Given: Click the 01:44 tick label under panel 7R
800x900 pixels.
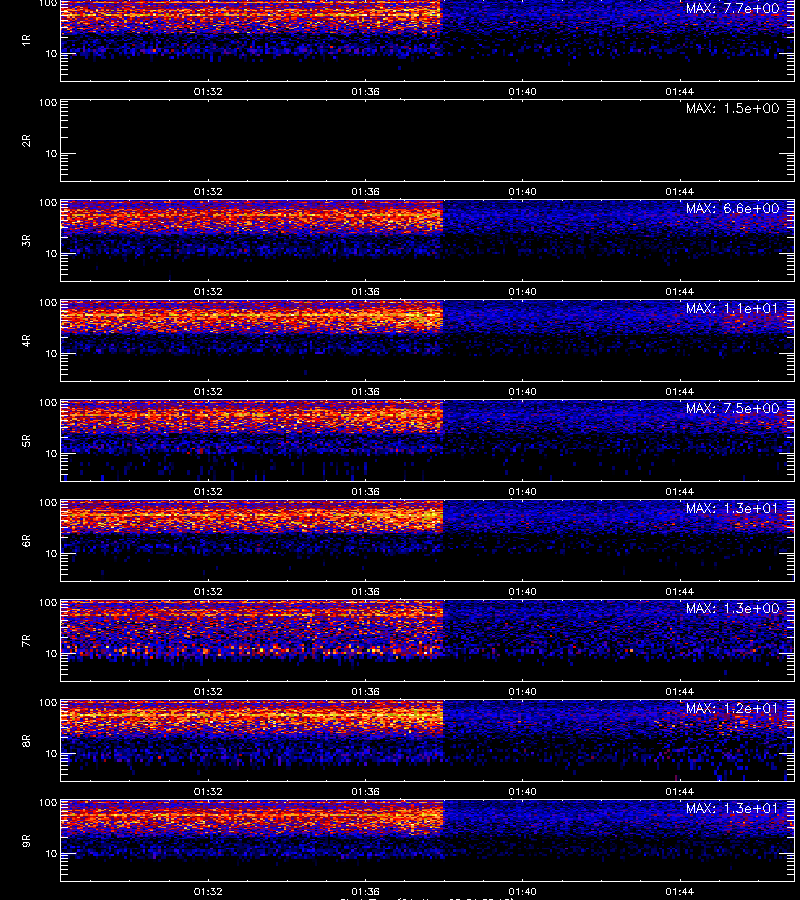Looking at the screenshot, I should point(679,692).
